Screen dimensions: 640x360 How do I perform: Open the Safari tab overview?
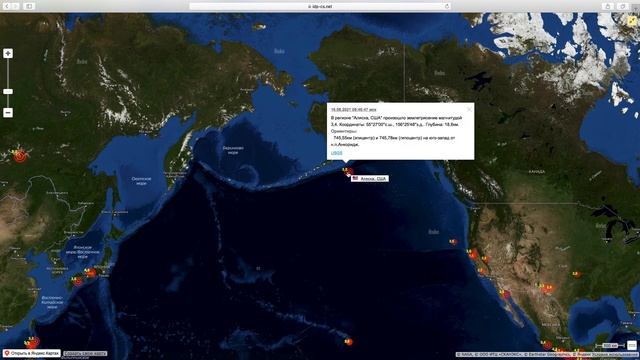point(623,6)
